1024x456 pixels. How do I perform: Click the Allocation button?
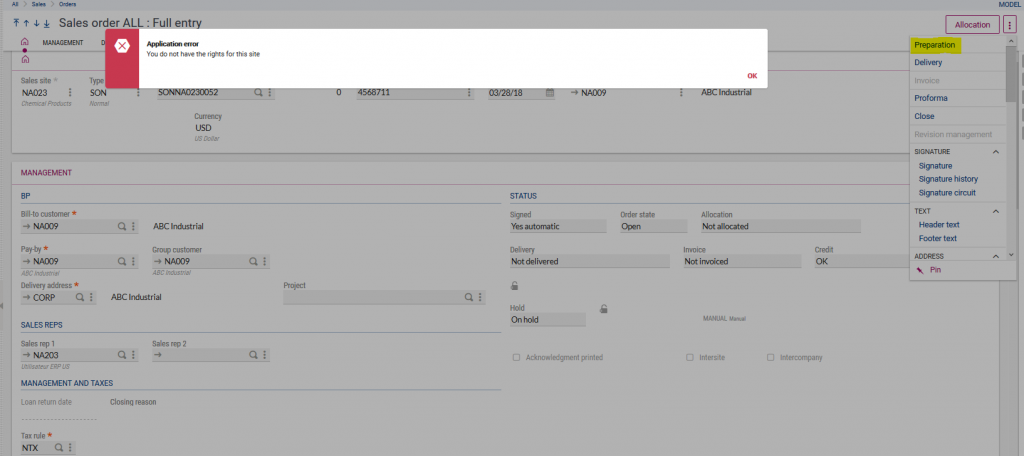pyautogui.click(x=971, y=24)
